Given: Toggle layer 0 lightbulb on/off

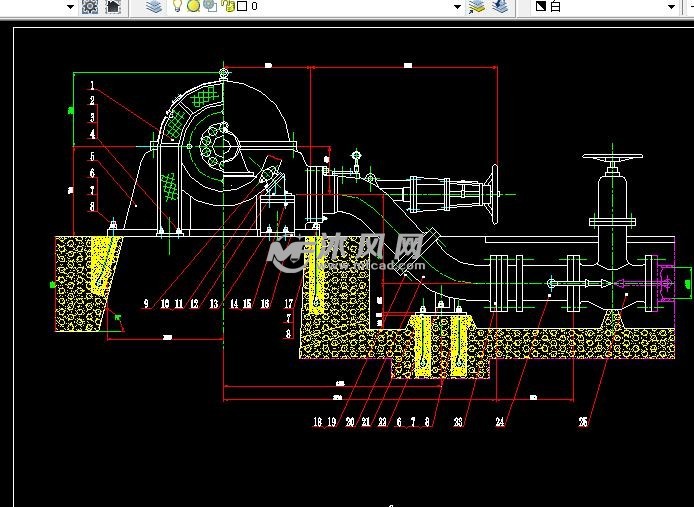Looking at the screenshot, I should point(178,6).
